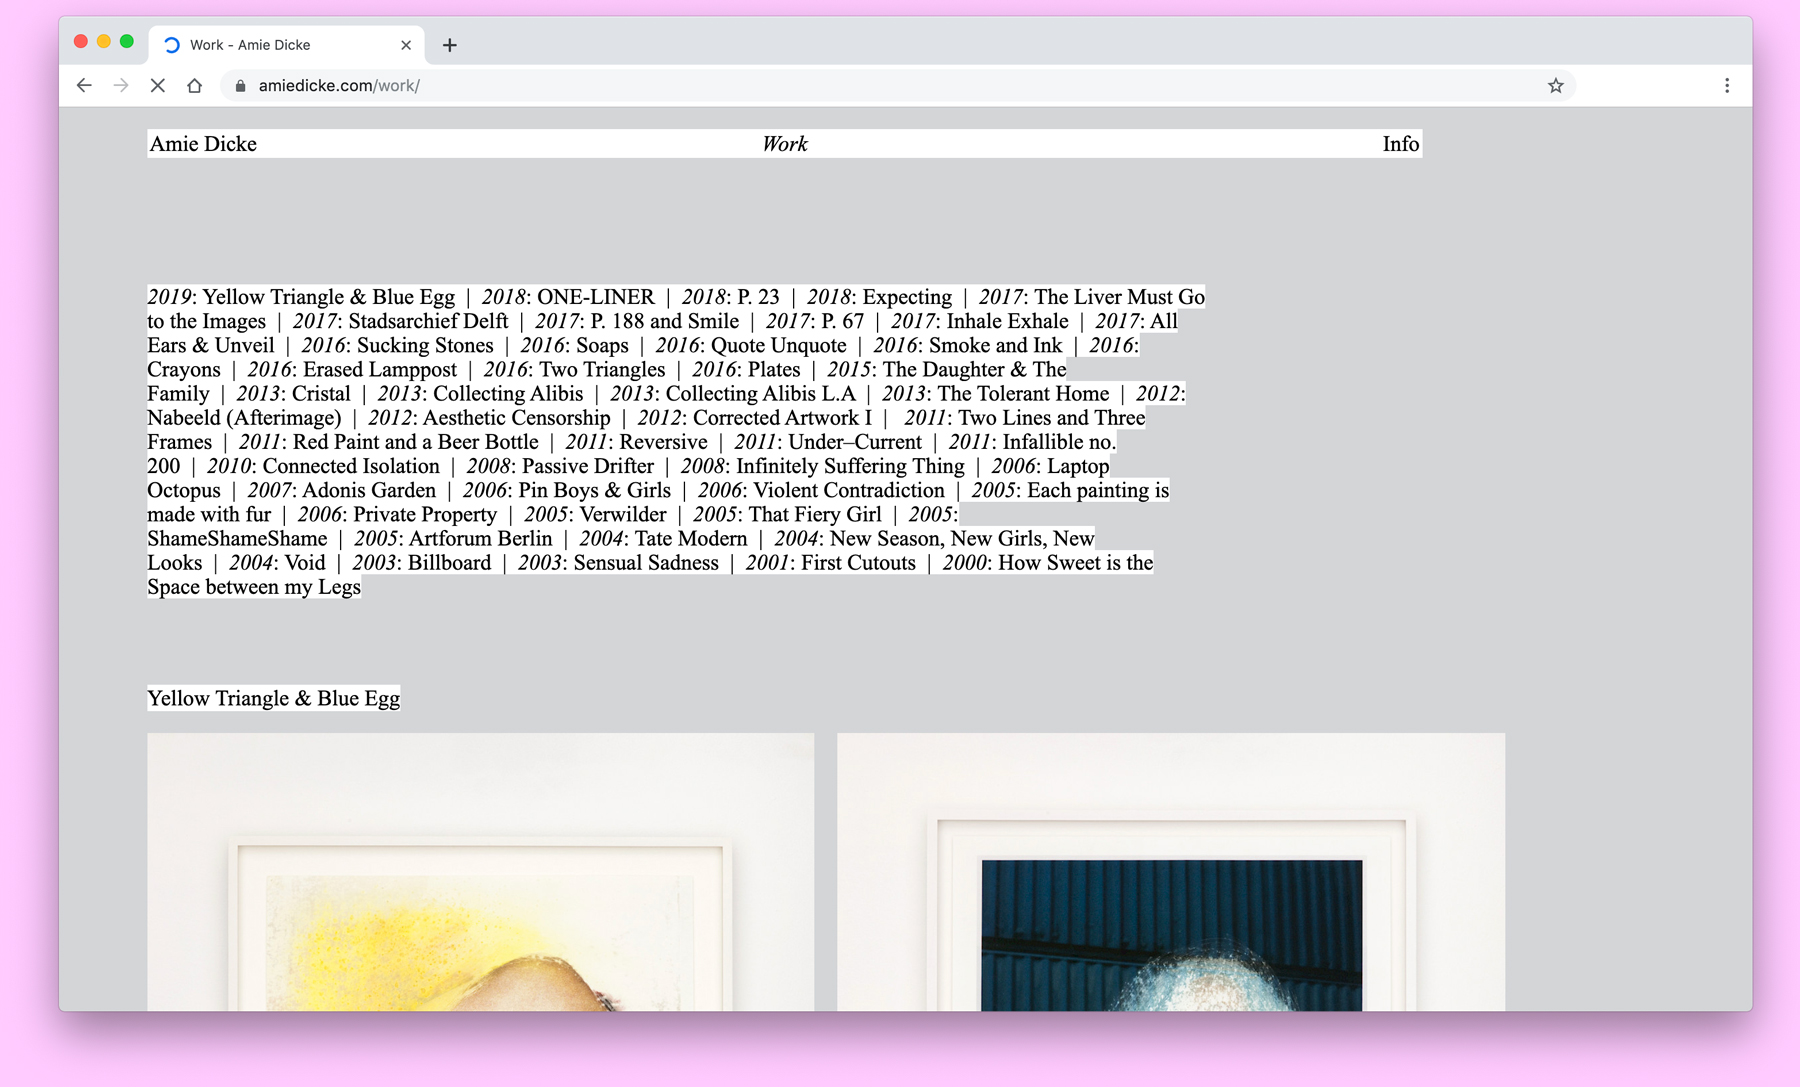Open the Sucking Stones link
1800x1087 pixels.
click(425, 345)
